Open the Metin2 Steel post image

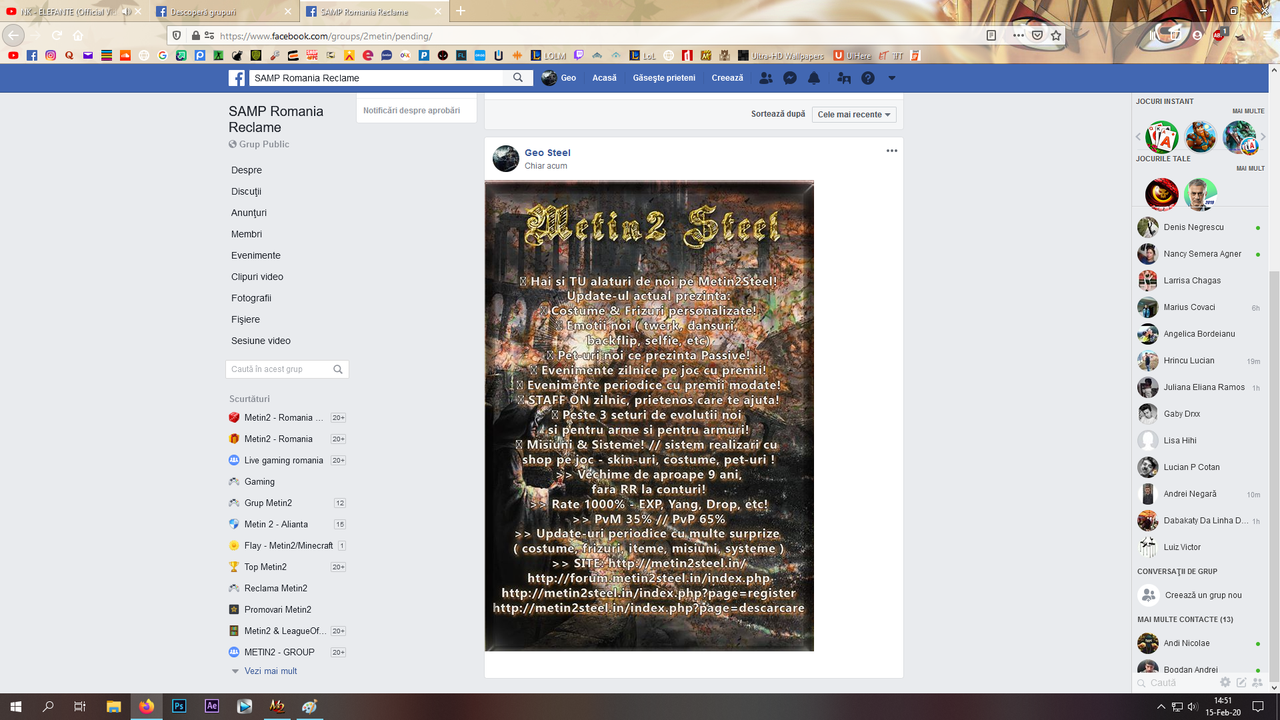click(x=649, y=416)
